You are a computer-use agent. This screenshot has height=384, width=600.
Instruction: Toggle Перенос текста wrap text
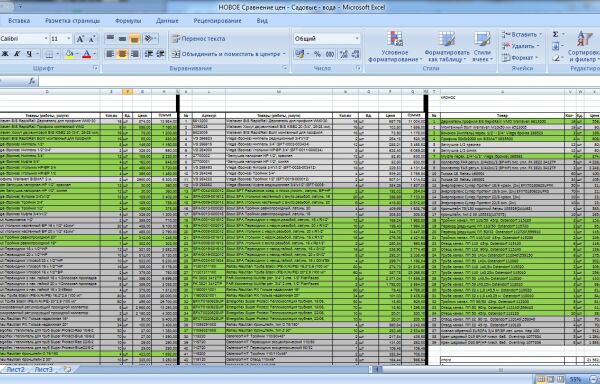pyautogui.click(x=198, y=39)
